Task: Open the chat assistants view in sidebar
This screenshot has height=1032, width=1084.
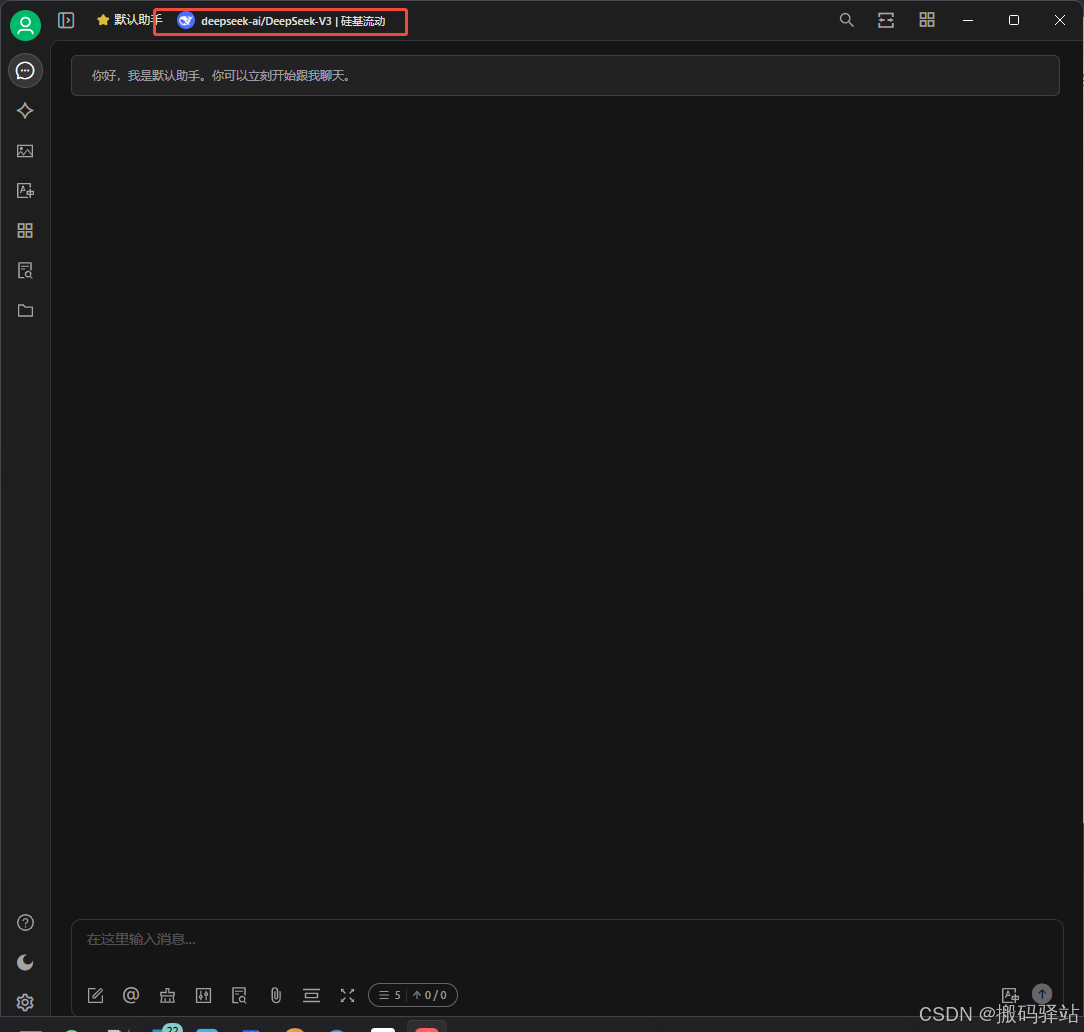Action: click(x=26, y=71)
